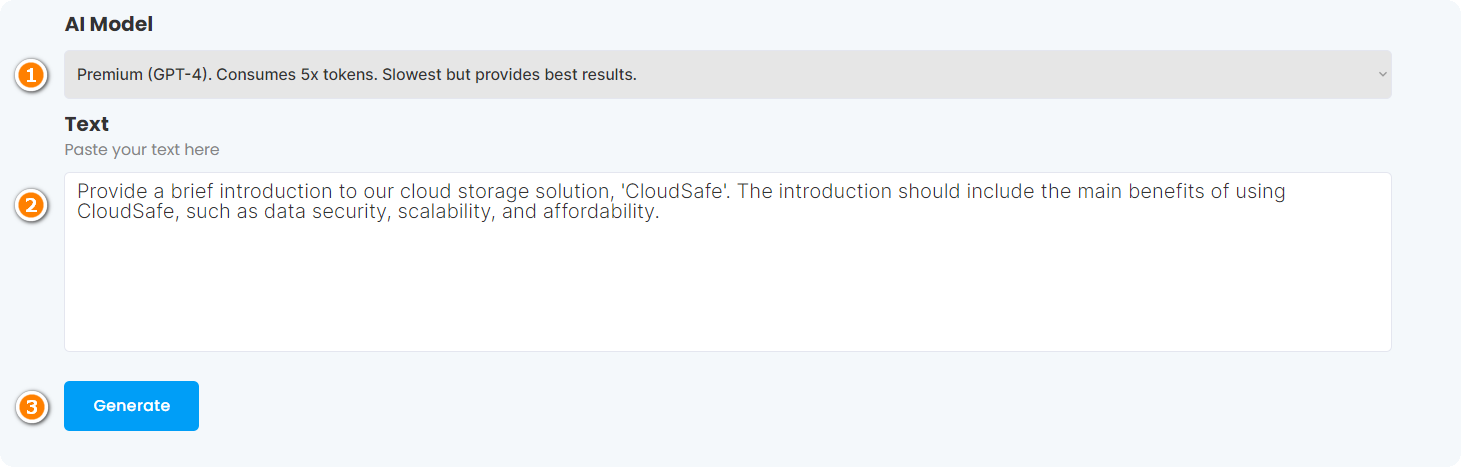Place cursor on the word 'affordability'
The width and height of the screenshot is (1461, 467).
pos(601,212)
